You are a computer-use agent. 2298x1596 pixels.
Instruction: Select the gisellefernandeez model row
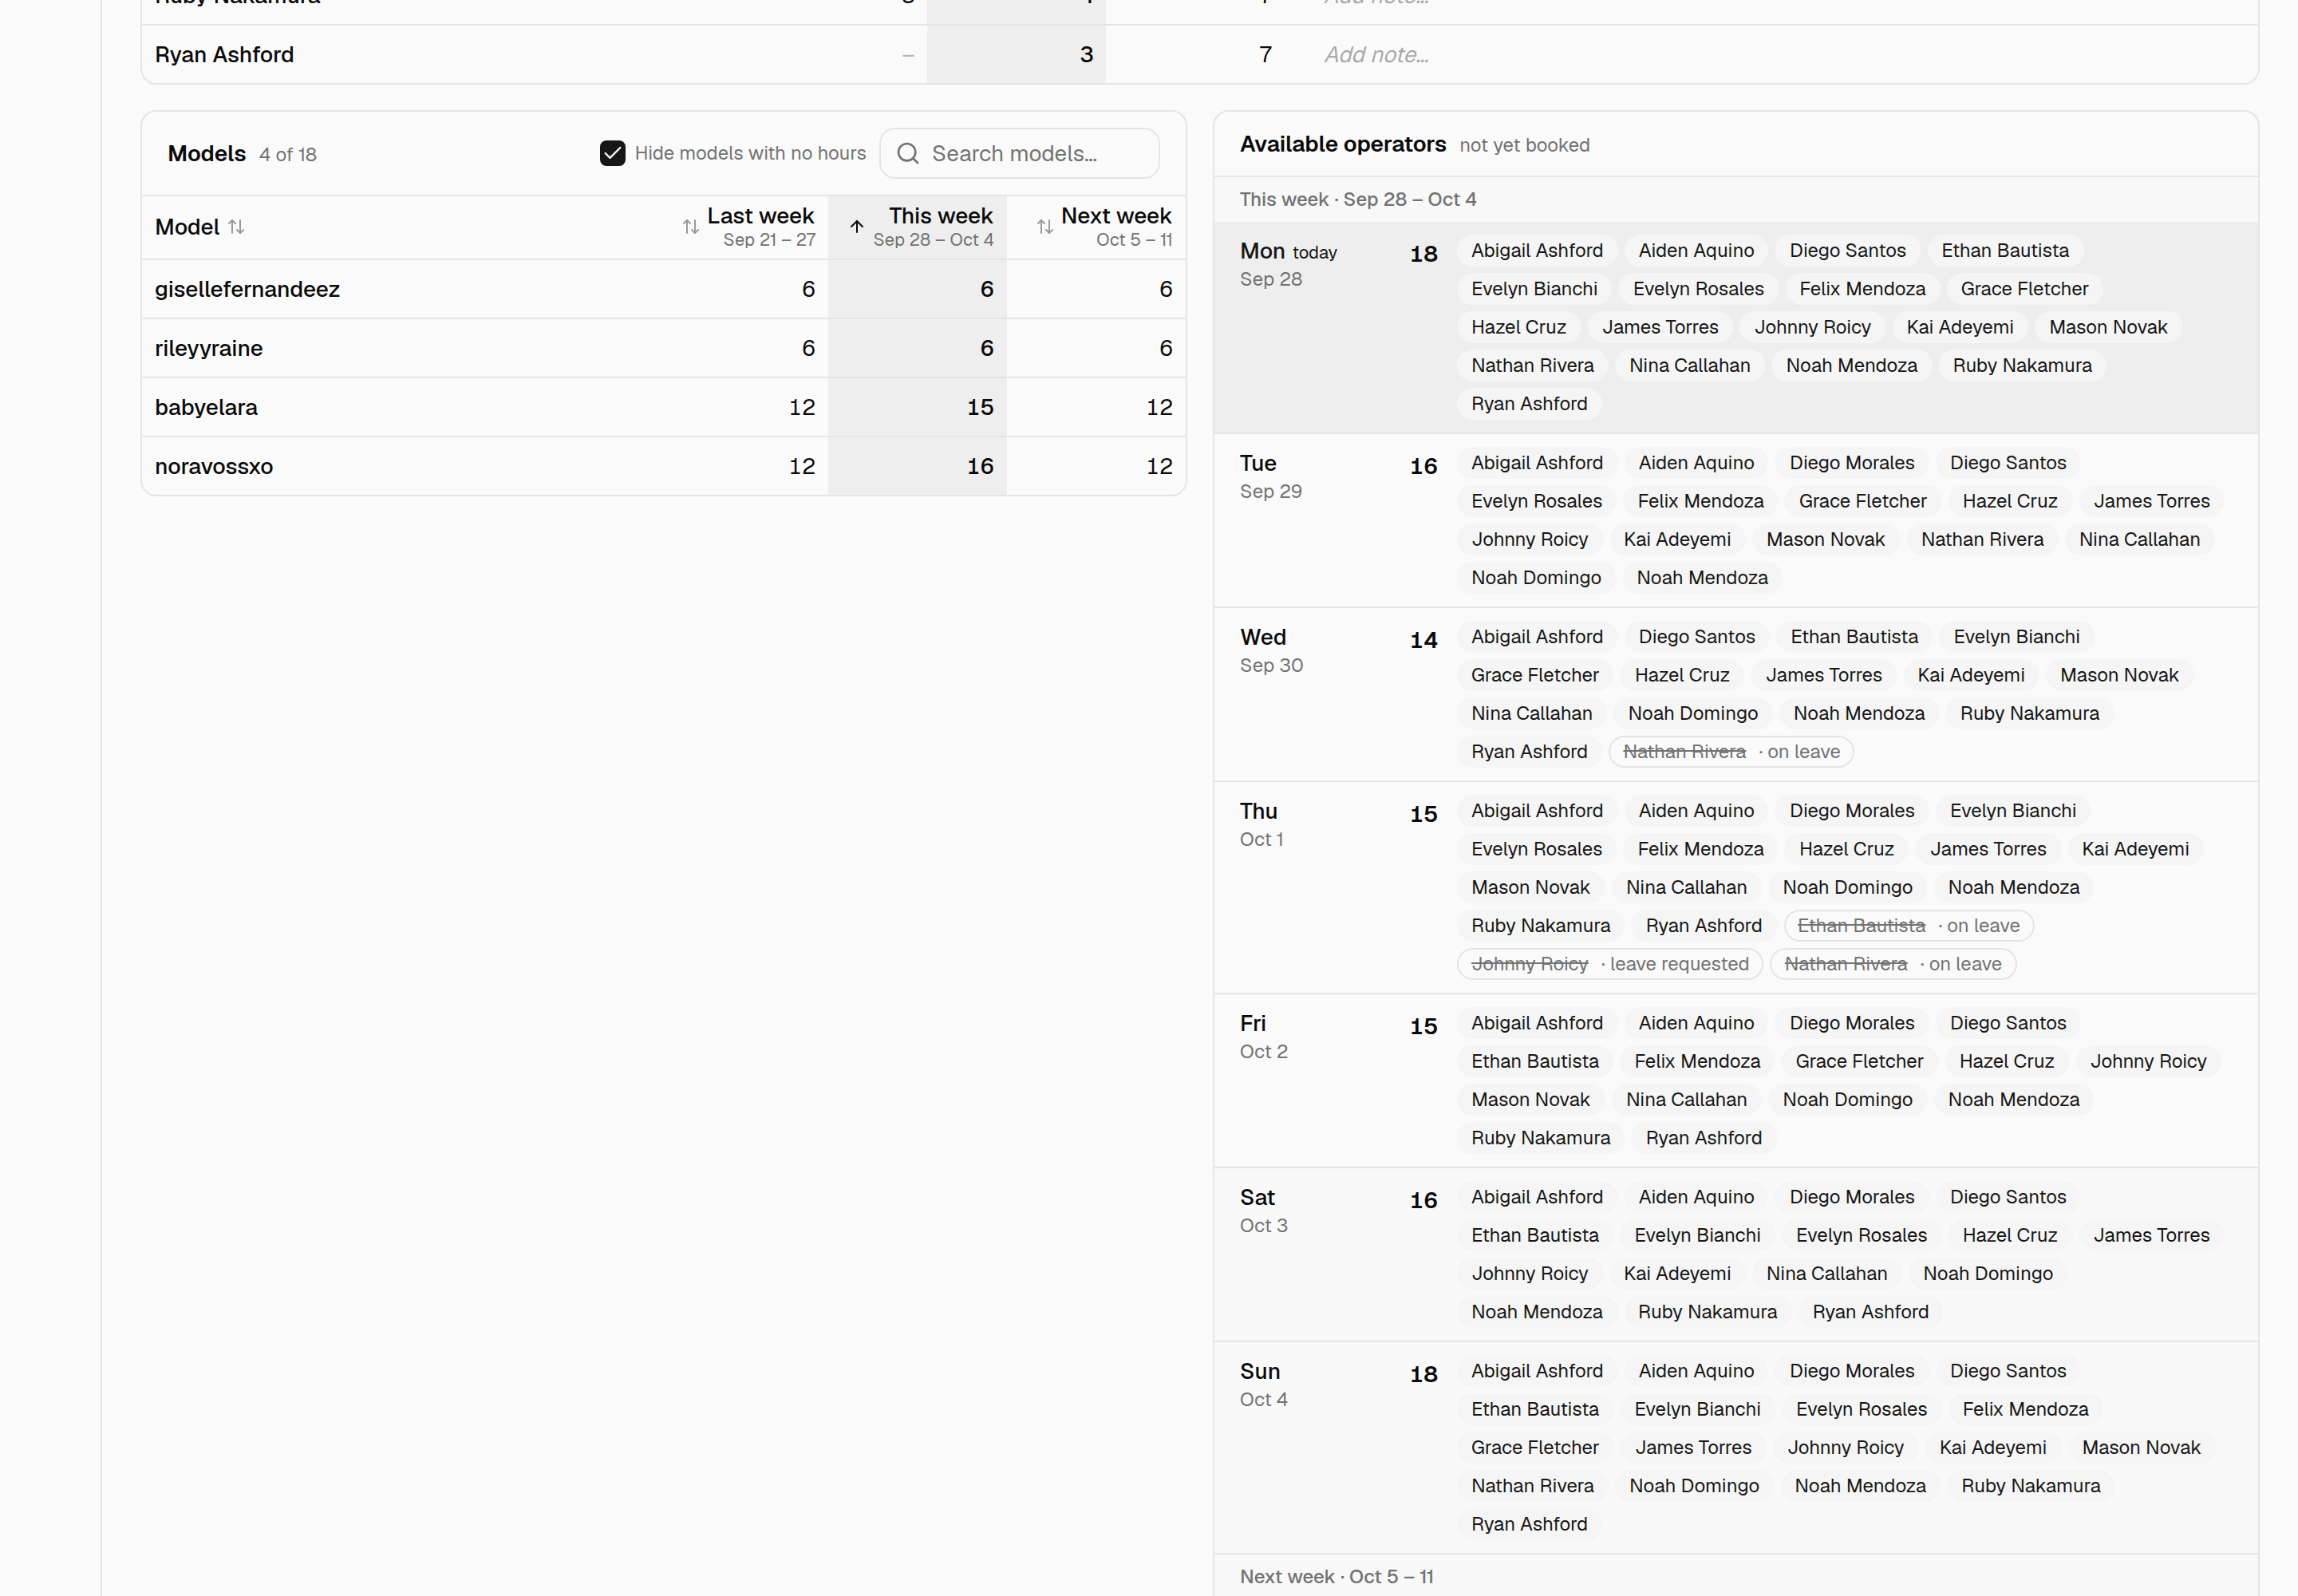(x=663, y=289)
